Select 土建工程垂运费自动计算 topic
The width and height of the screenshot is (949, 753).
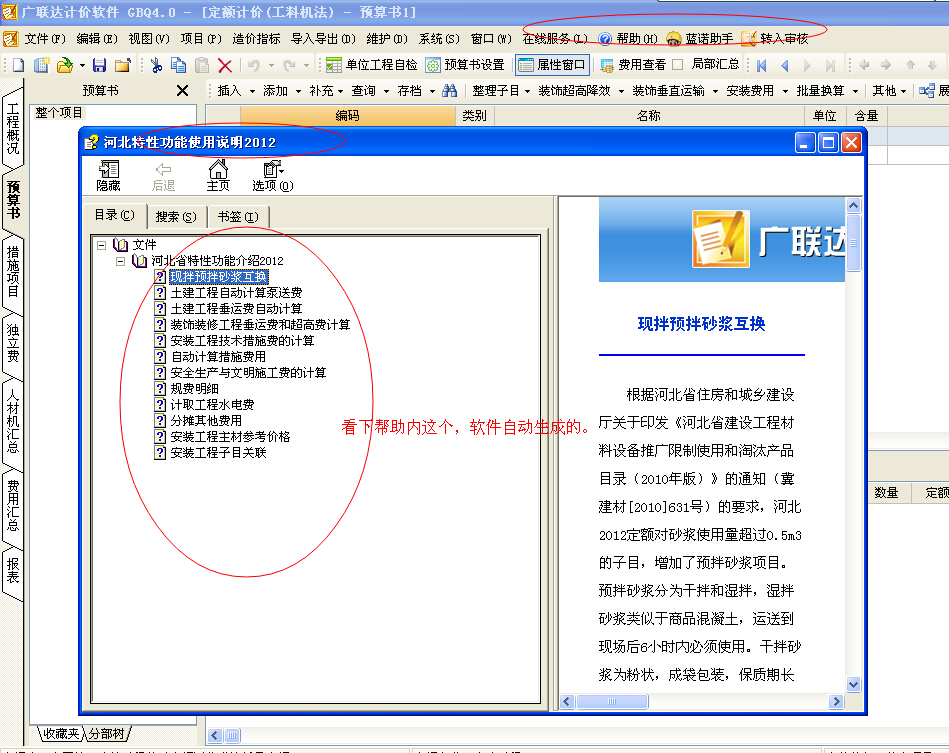click(236, 309)
